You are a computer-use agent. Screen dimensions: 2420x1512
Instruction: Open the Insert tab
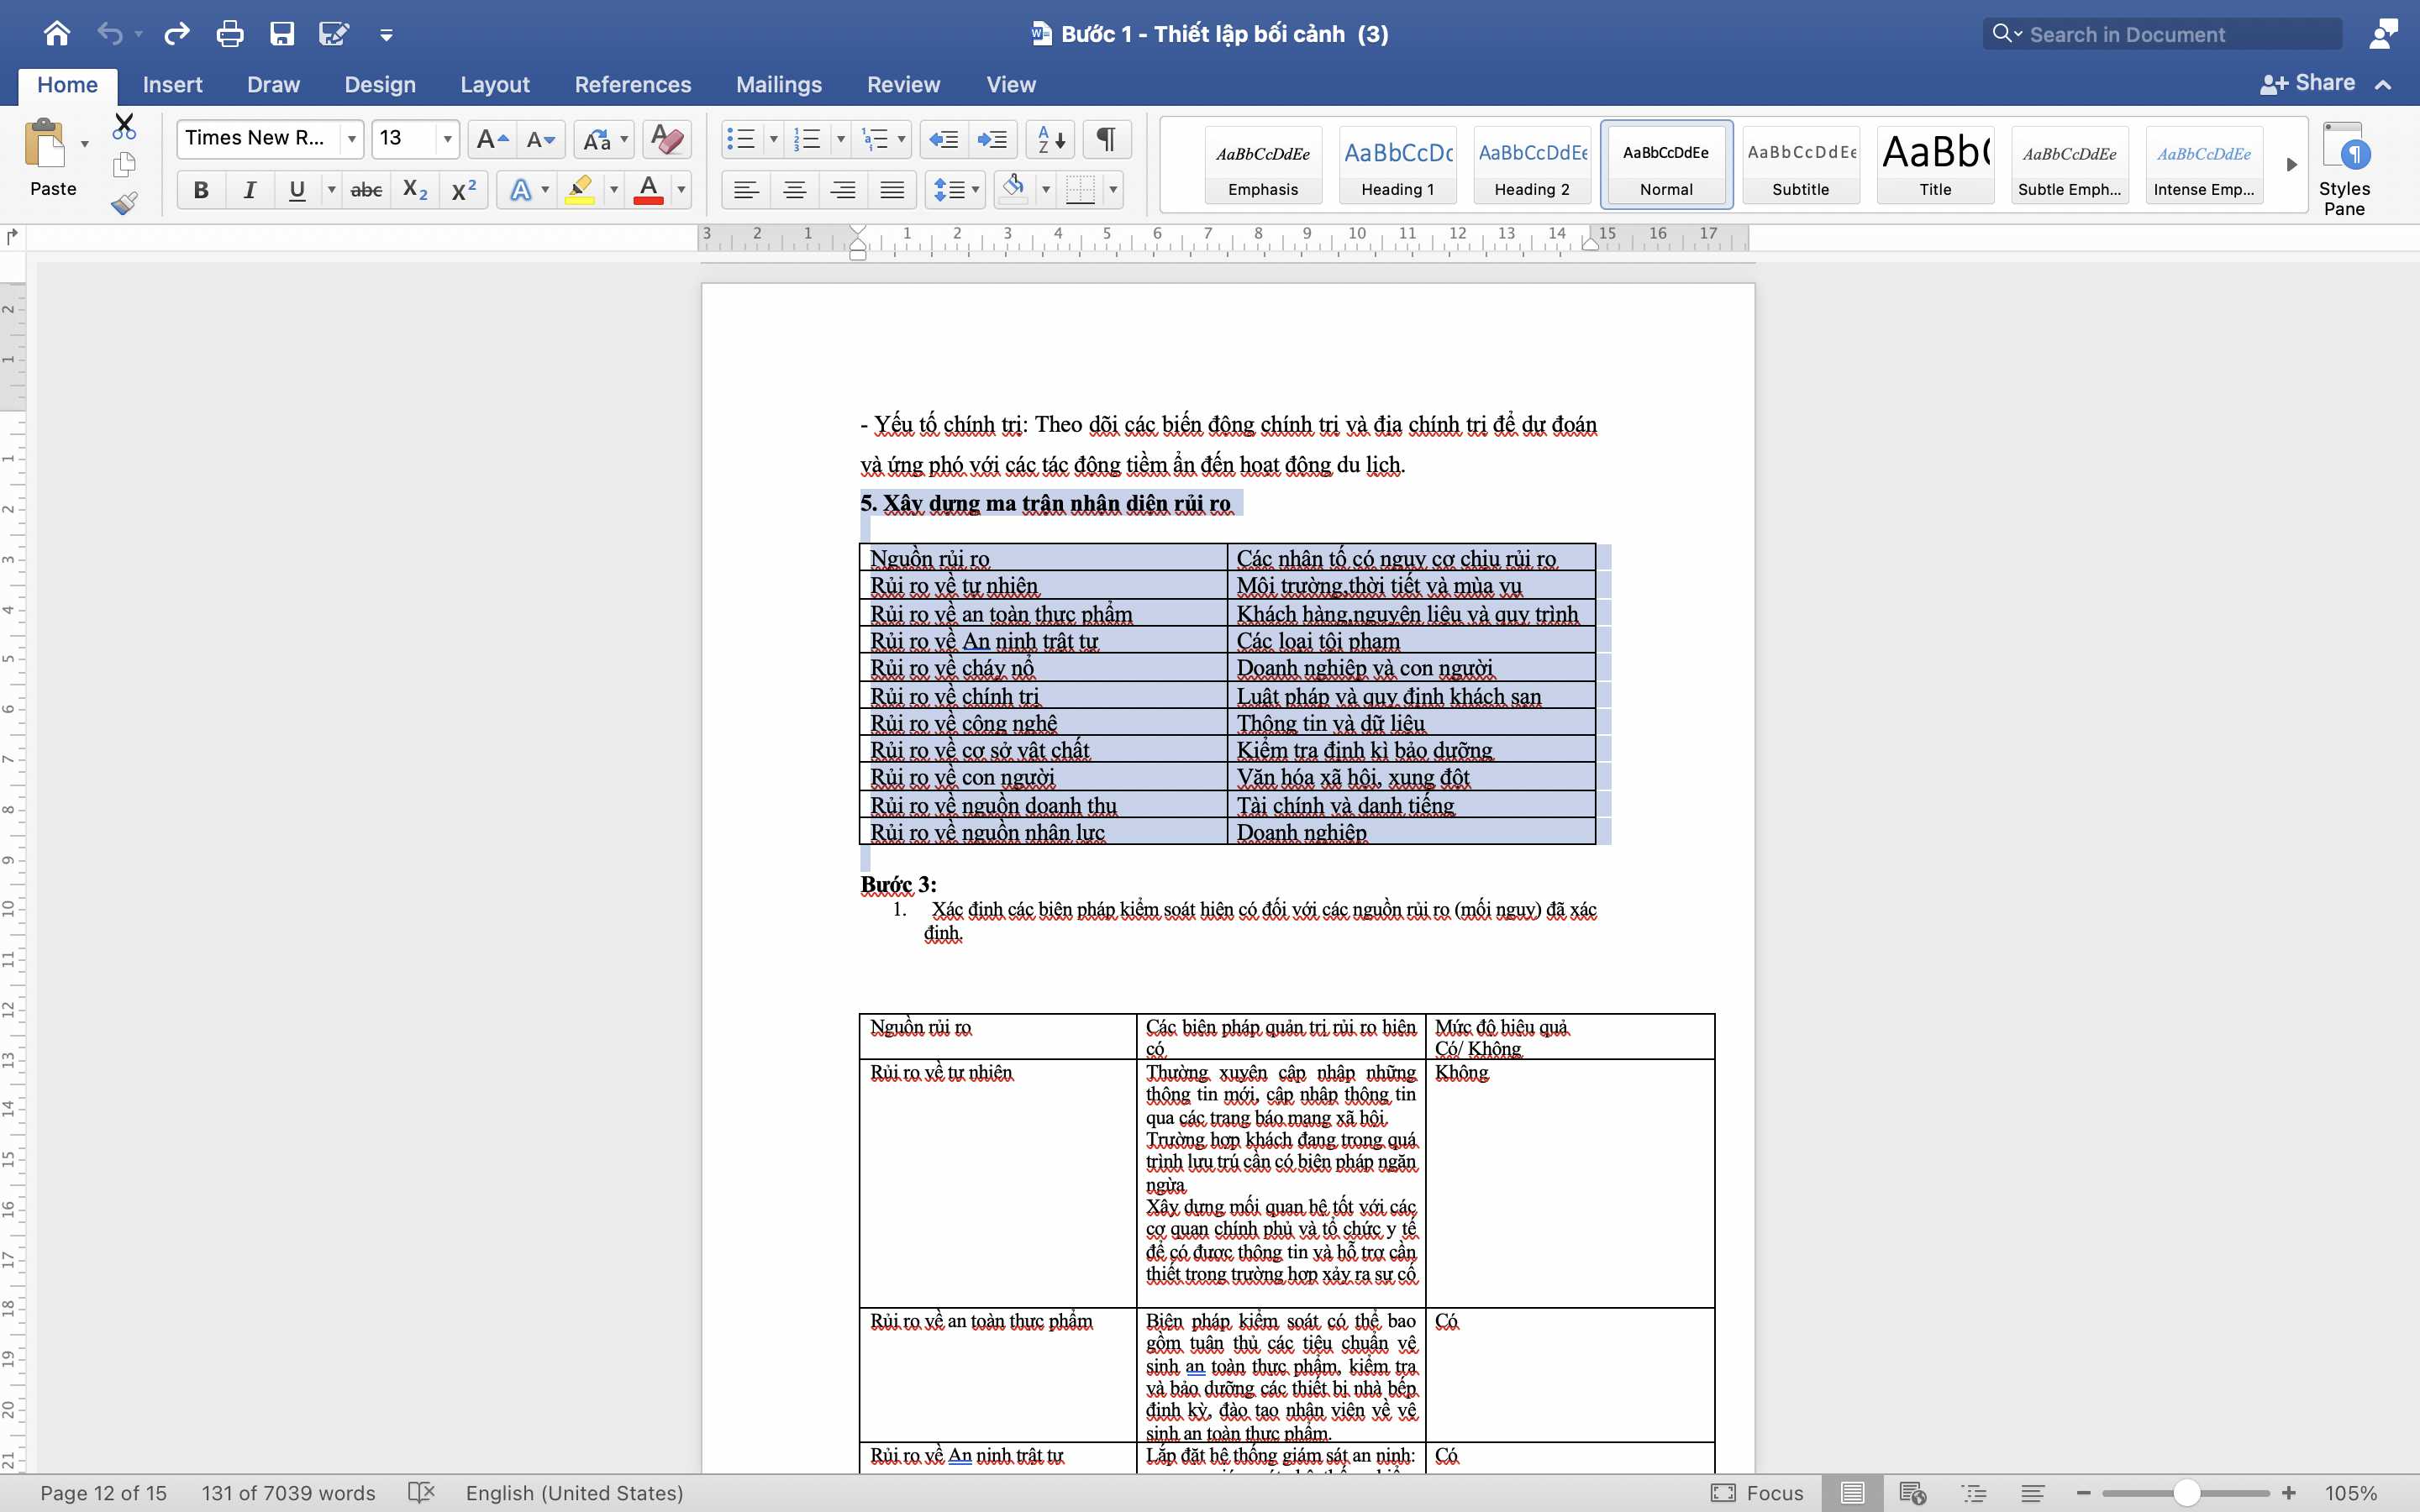(x=172, y=85)
